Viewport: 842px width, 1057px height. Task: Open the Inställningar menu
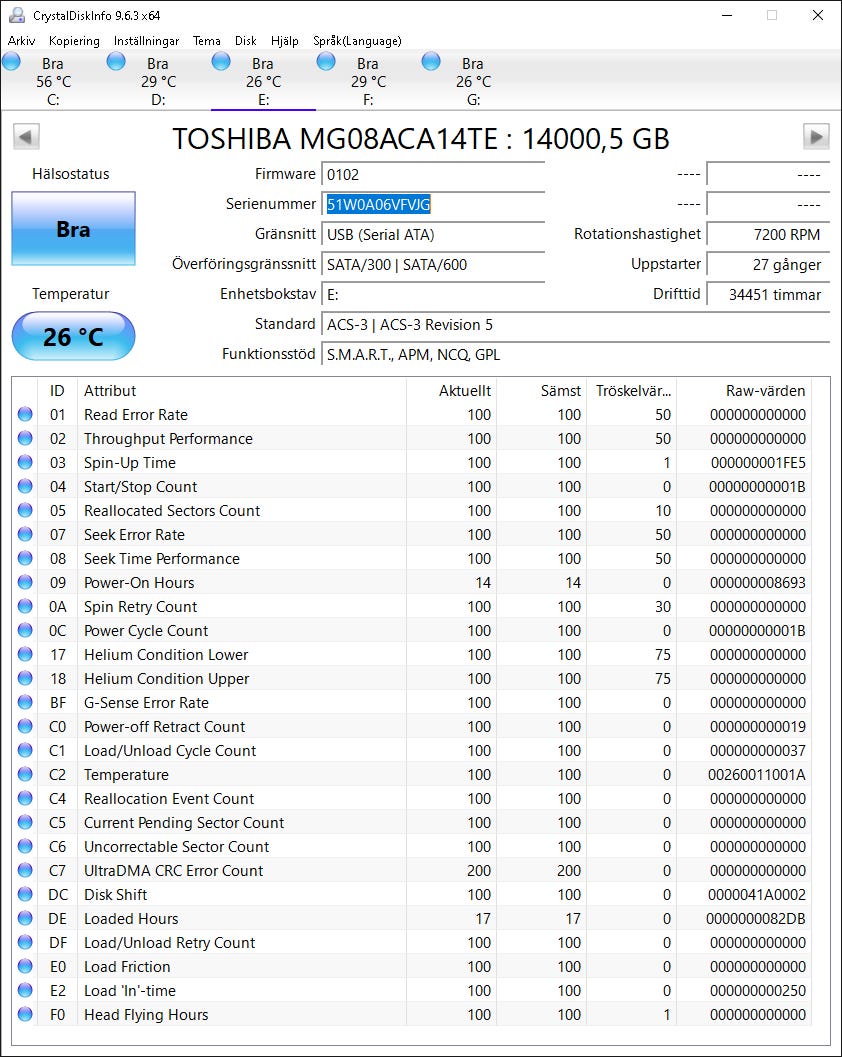point(146,41)
